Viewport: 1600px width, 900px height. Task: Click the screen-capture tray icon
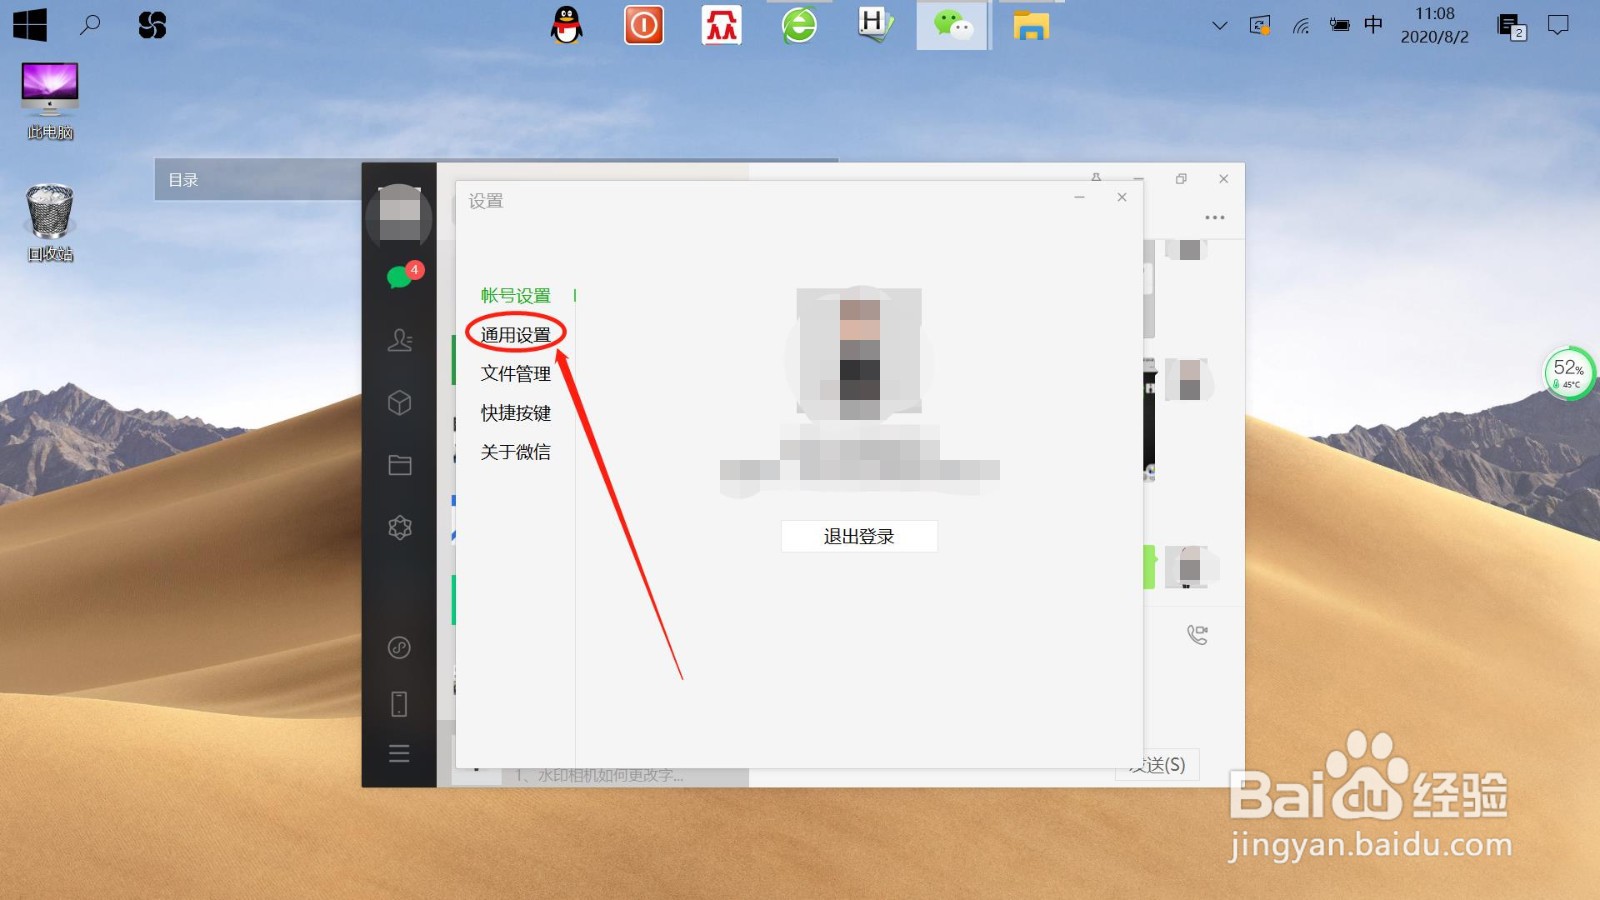[1260, 26]
